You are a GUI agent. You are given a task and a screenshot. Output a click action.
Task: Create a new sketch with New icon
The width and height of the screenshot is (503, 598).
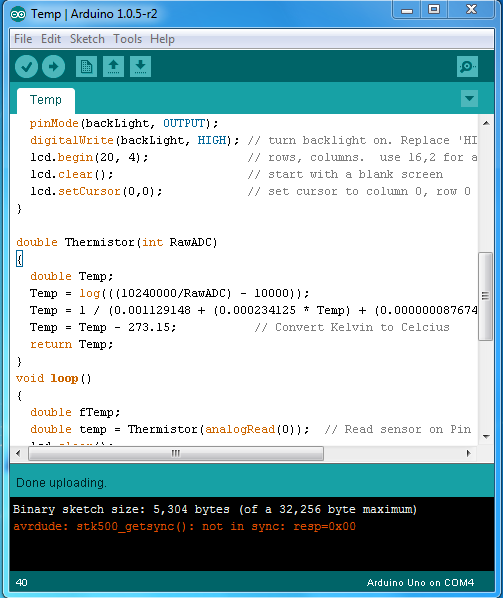[x=86, y=67]
